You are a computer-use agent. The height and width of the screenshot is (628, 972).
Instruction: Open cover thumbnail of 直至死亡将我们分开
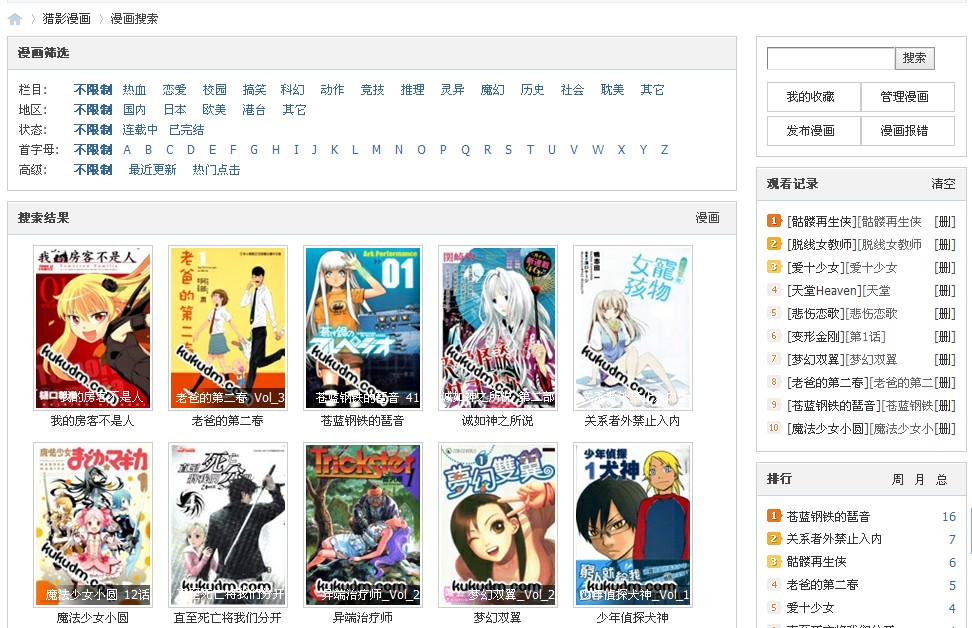point(228,524)
